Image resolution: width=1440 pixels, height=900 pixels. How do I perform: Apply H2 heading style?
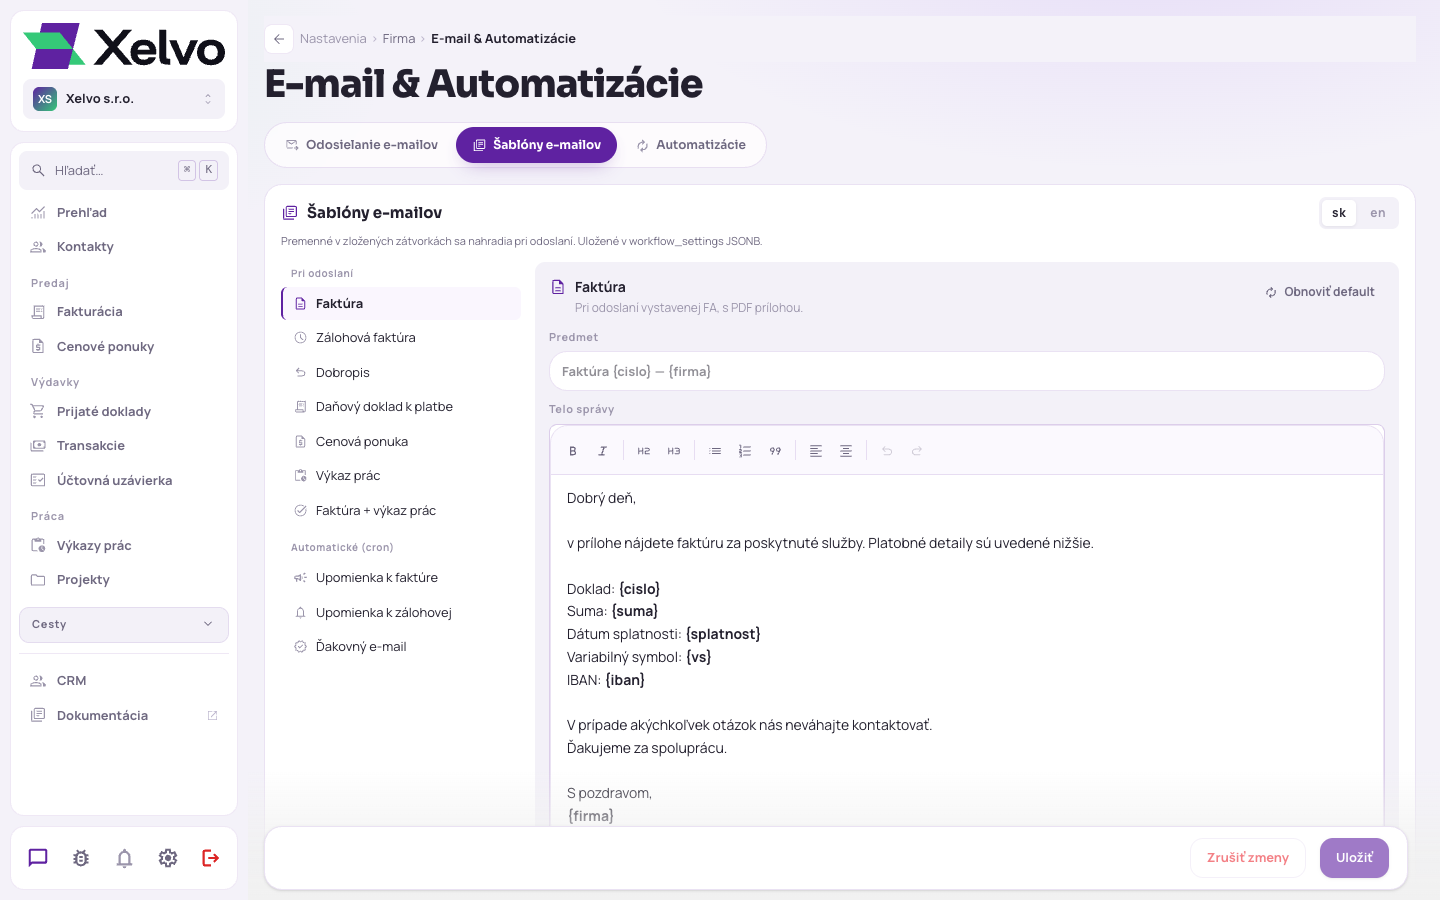644,451
